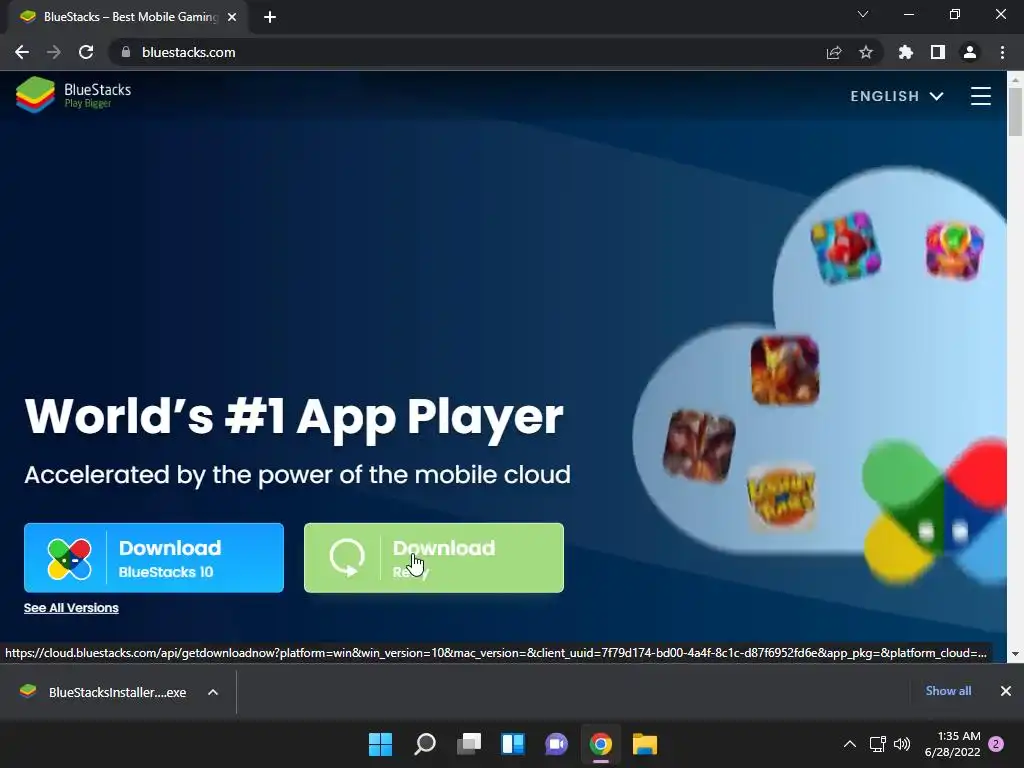The height and width of the screenshot is (768, 1024).
Task: Open the hamburger navigation menu
Action: [x=980, y=96]
